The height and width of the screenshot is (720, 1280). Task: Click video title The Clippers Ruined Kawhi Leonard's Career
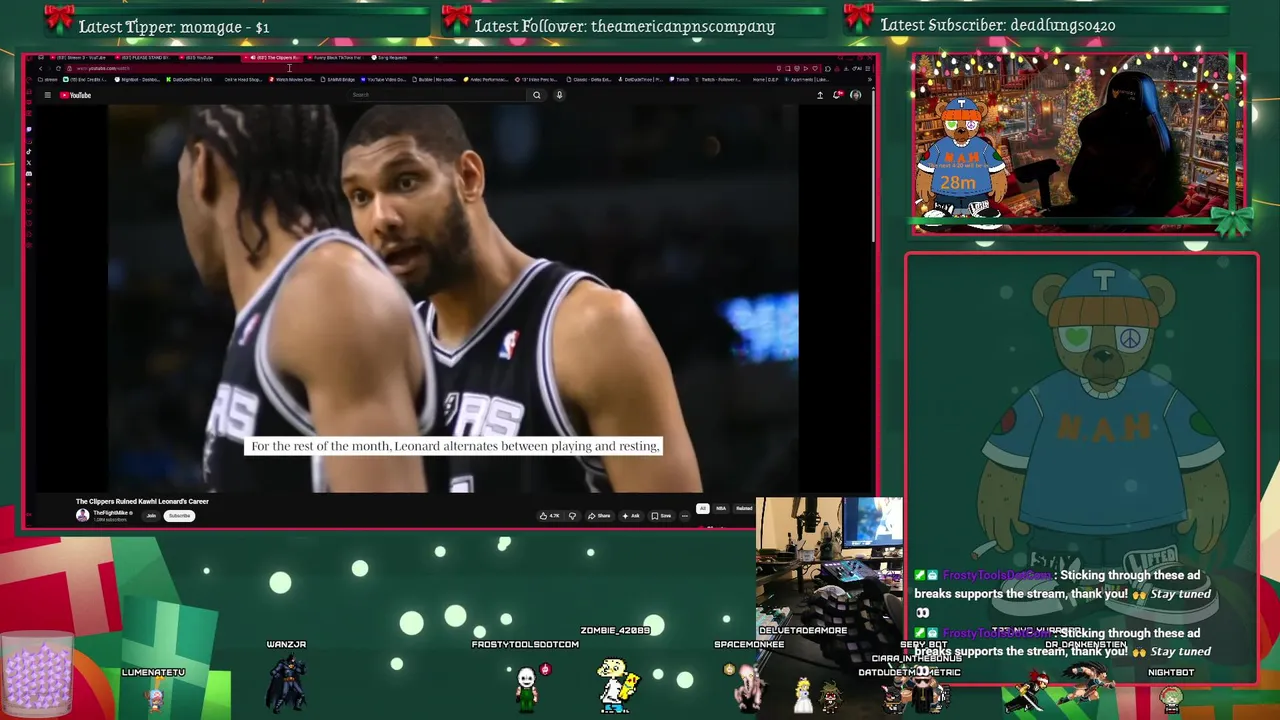click(x=142, y=501)
